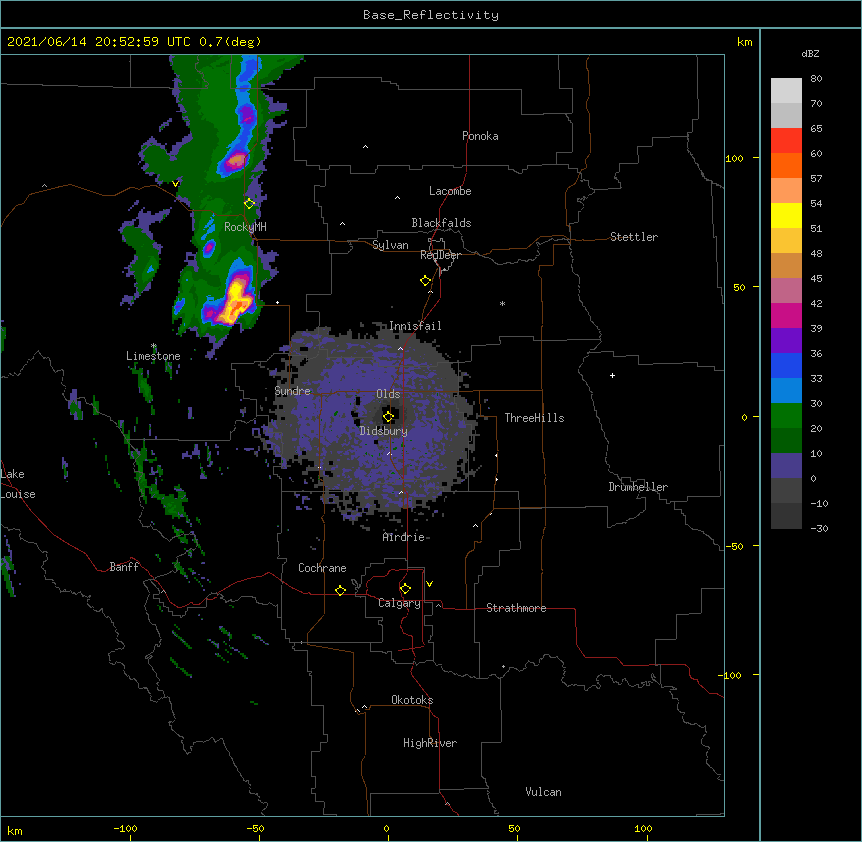Select the bright green legend swatch above 20
Image resolution: width=862 pixels, height=842 pixels.
(786, 416)
